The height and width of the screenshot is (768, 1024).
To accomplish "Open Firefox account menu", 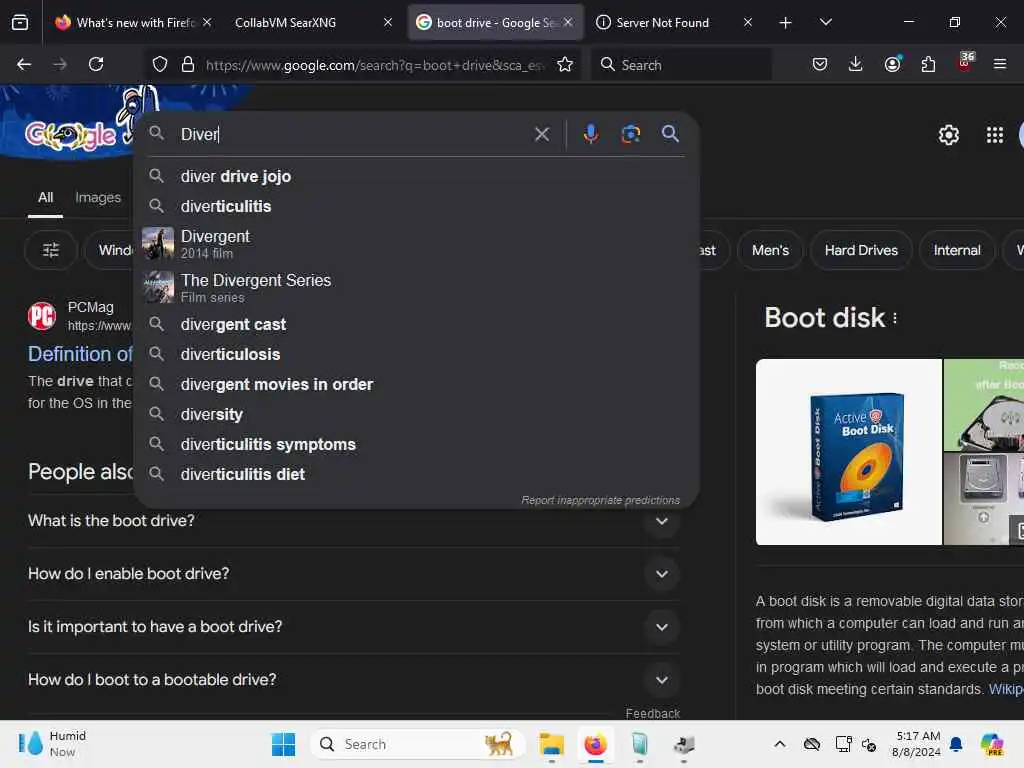I will 892,64.
